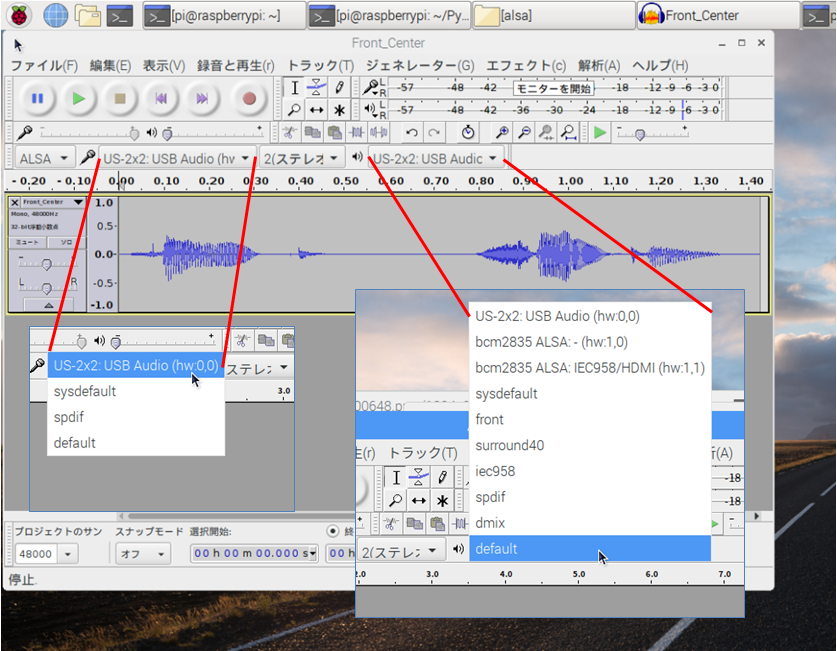
Task: Select the Envelope tool
Action: point(317,88)
